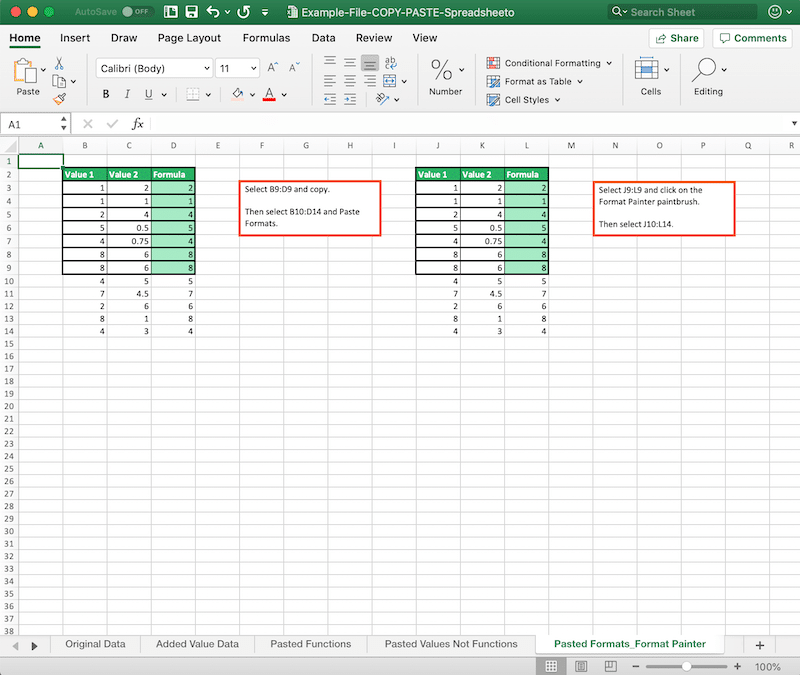Click the Save disk icon
Image resolution: width=800 pixels, height=675 pixels.
point(191,12)
